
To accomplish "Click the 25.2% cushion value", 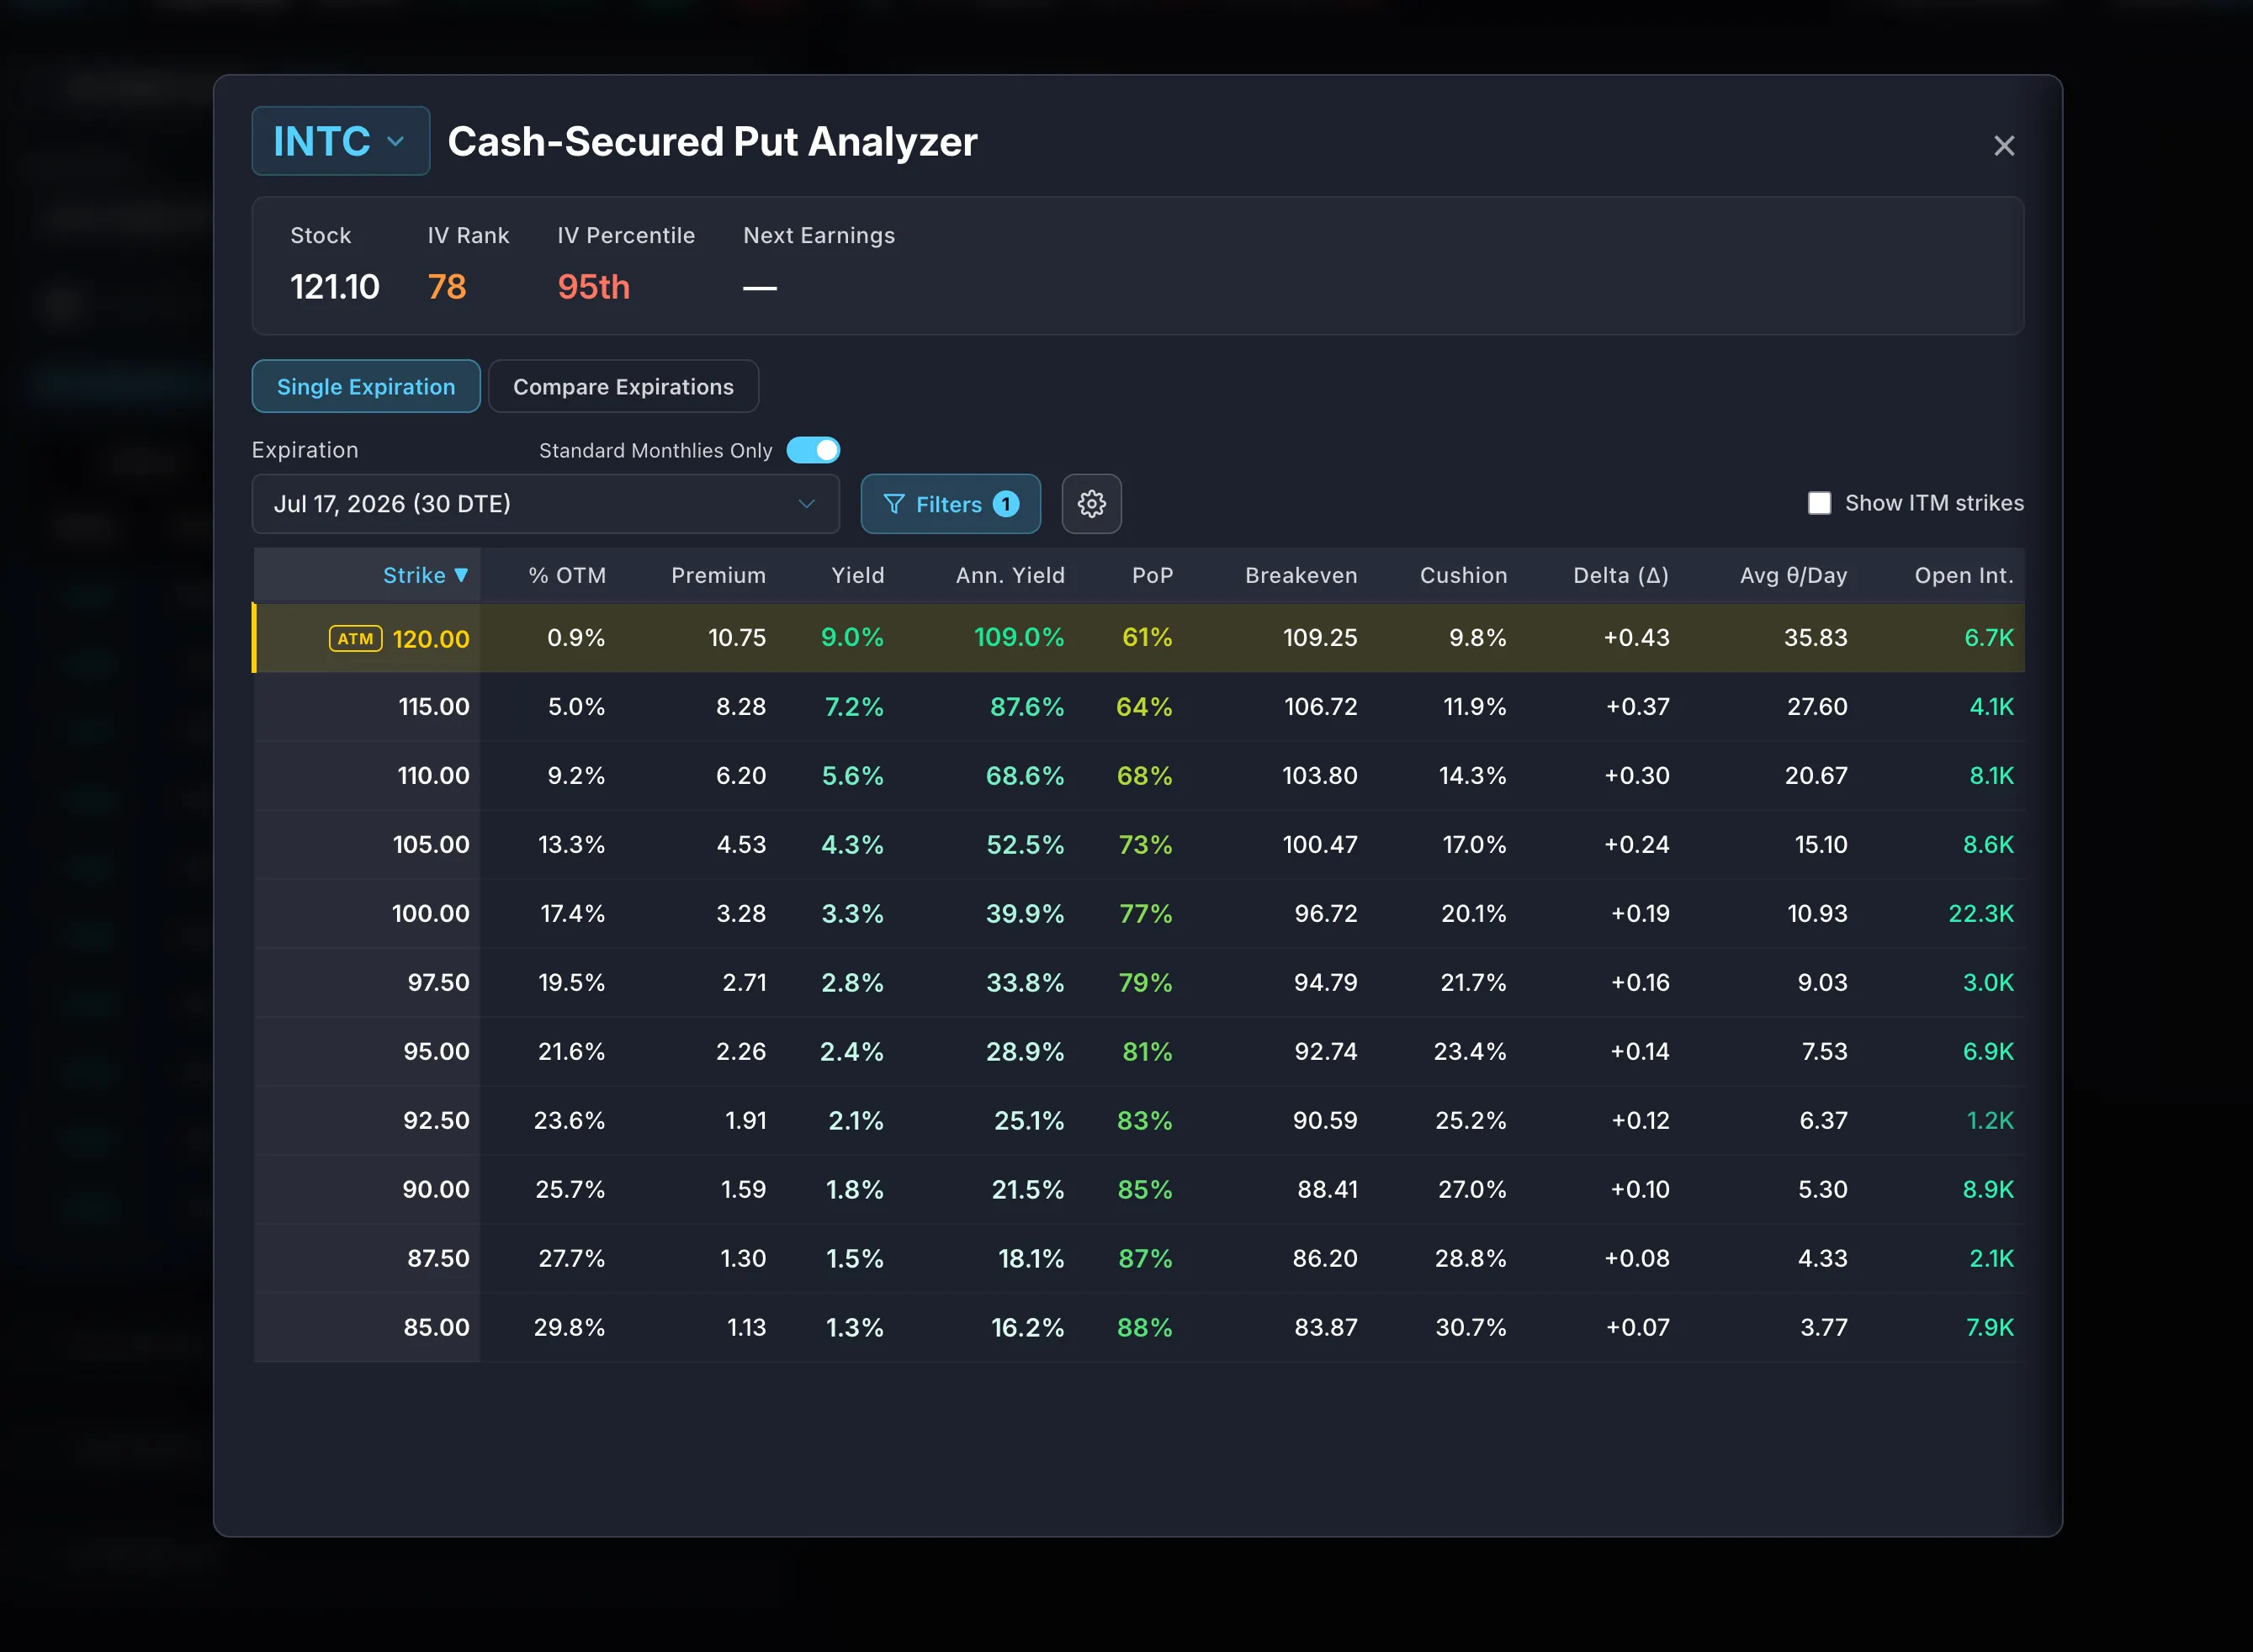I will (1470, 1121).
